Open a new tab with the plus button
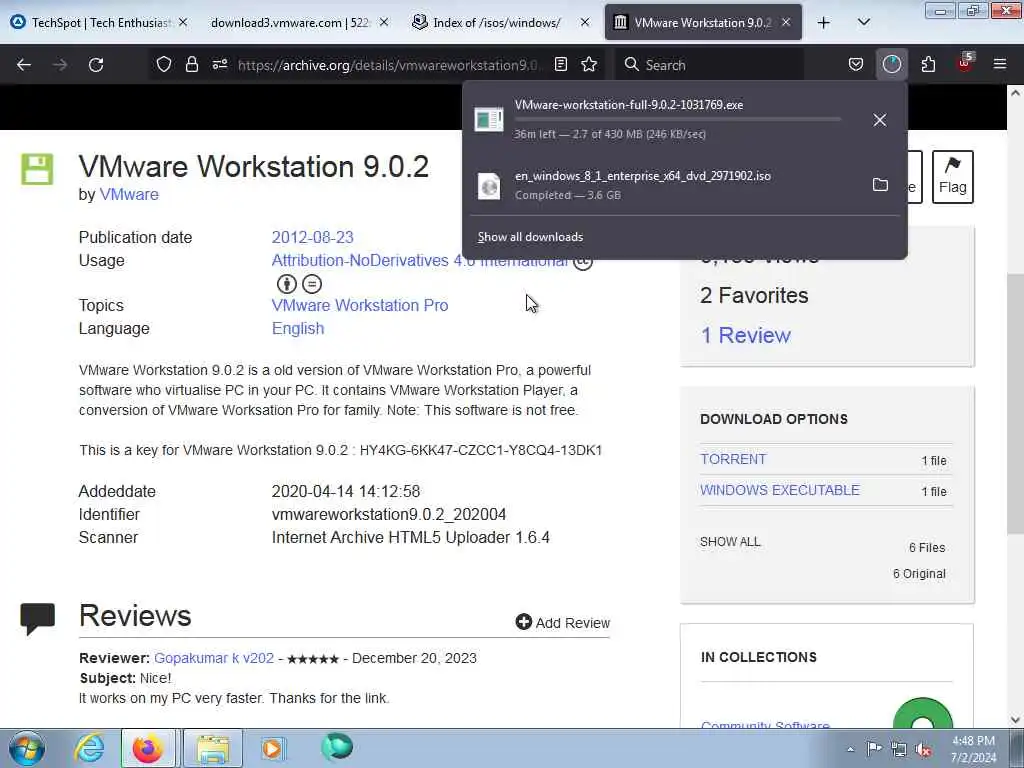Image resolution: width=1024 pixels, height=768 pixels. 824,22
